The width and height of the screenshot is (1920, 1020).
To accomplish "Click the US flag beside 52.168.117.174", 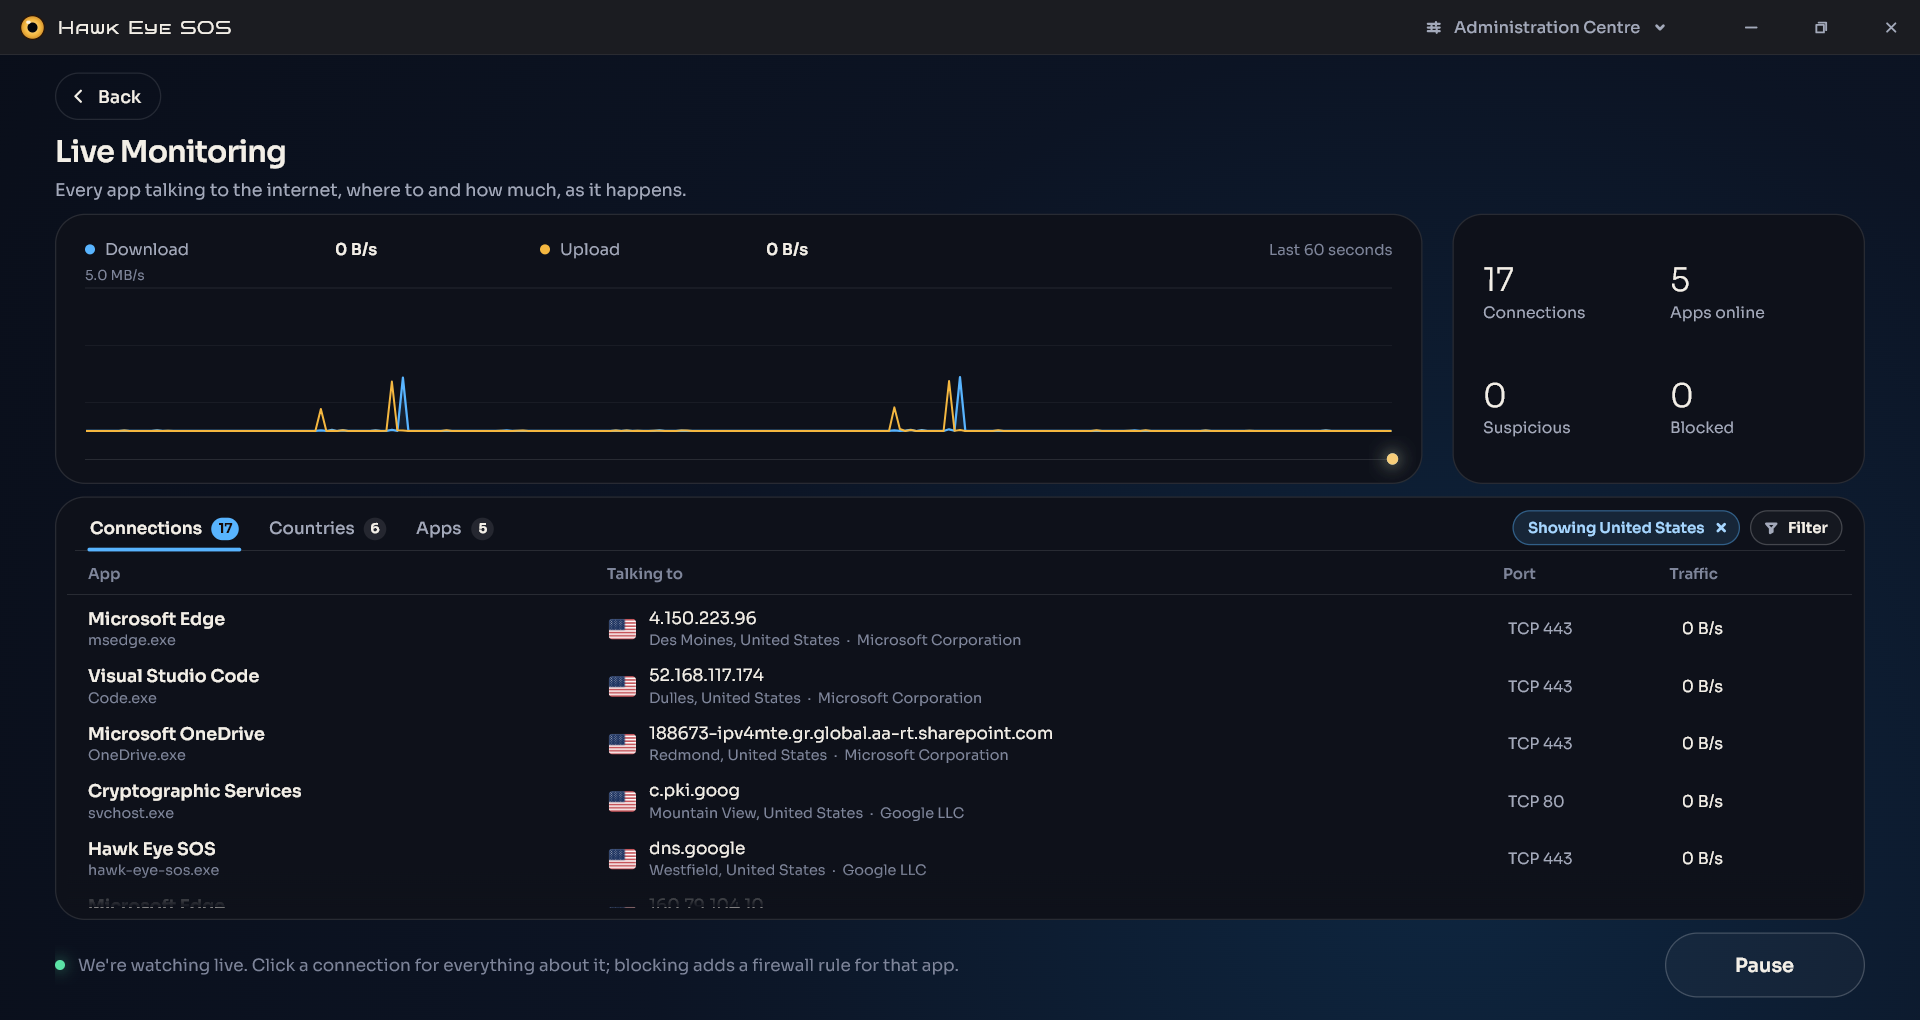I will (622, 686).
